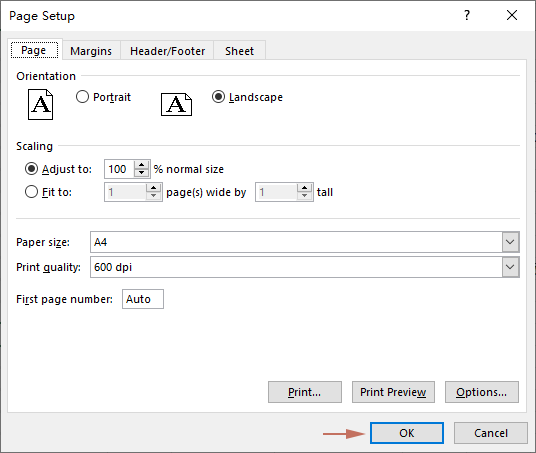Open the Header/Footer tab
The height and width of the screenshot is (453, 536).
pos(168,51)
